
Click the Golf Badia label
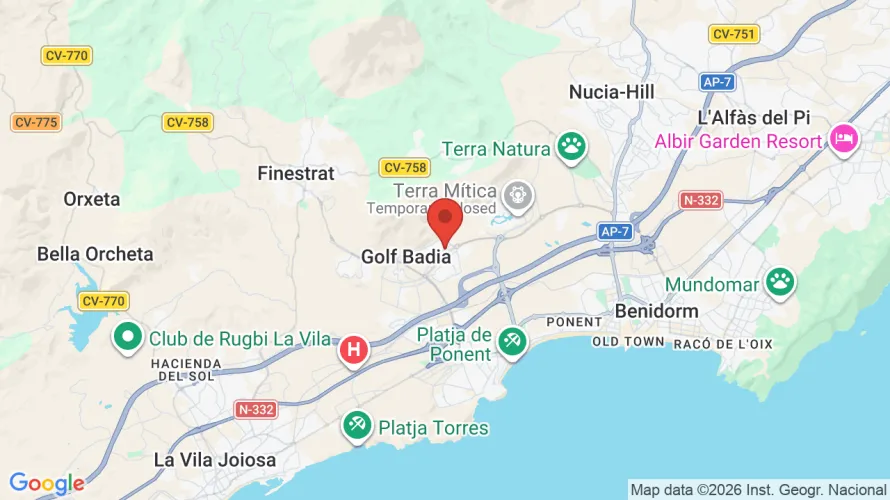tap(406, 257)
